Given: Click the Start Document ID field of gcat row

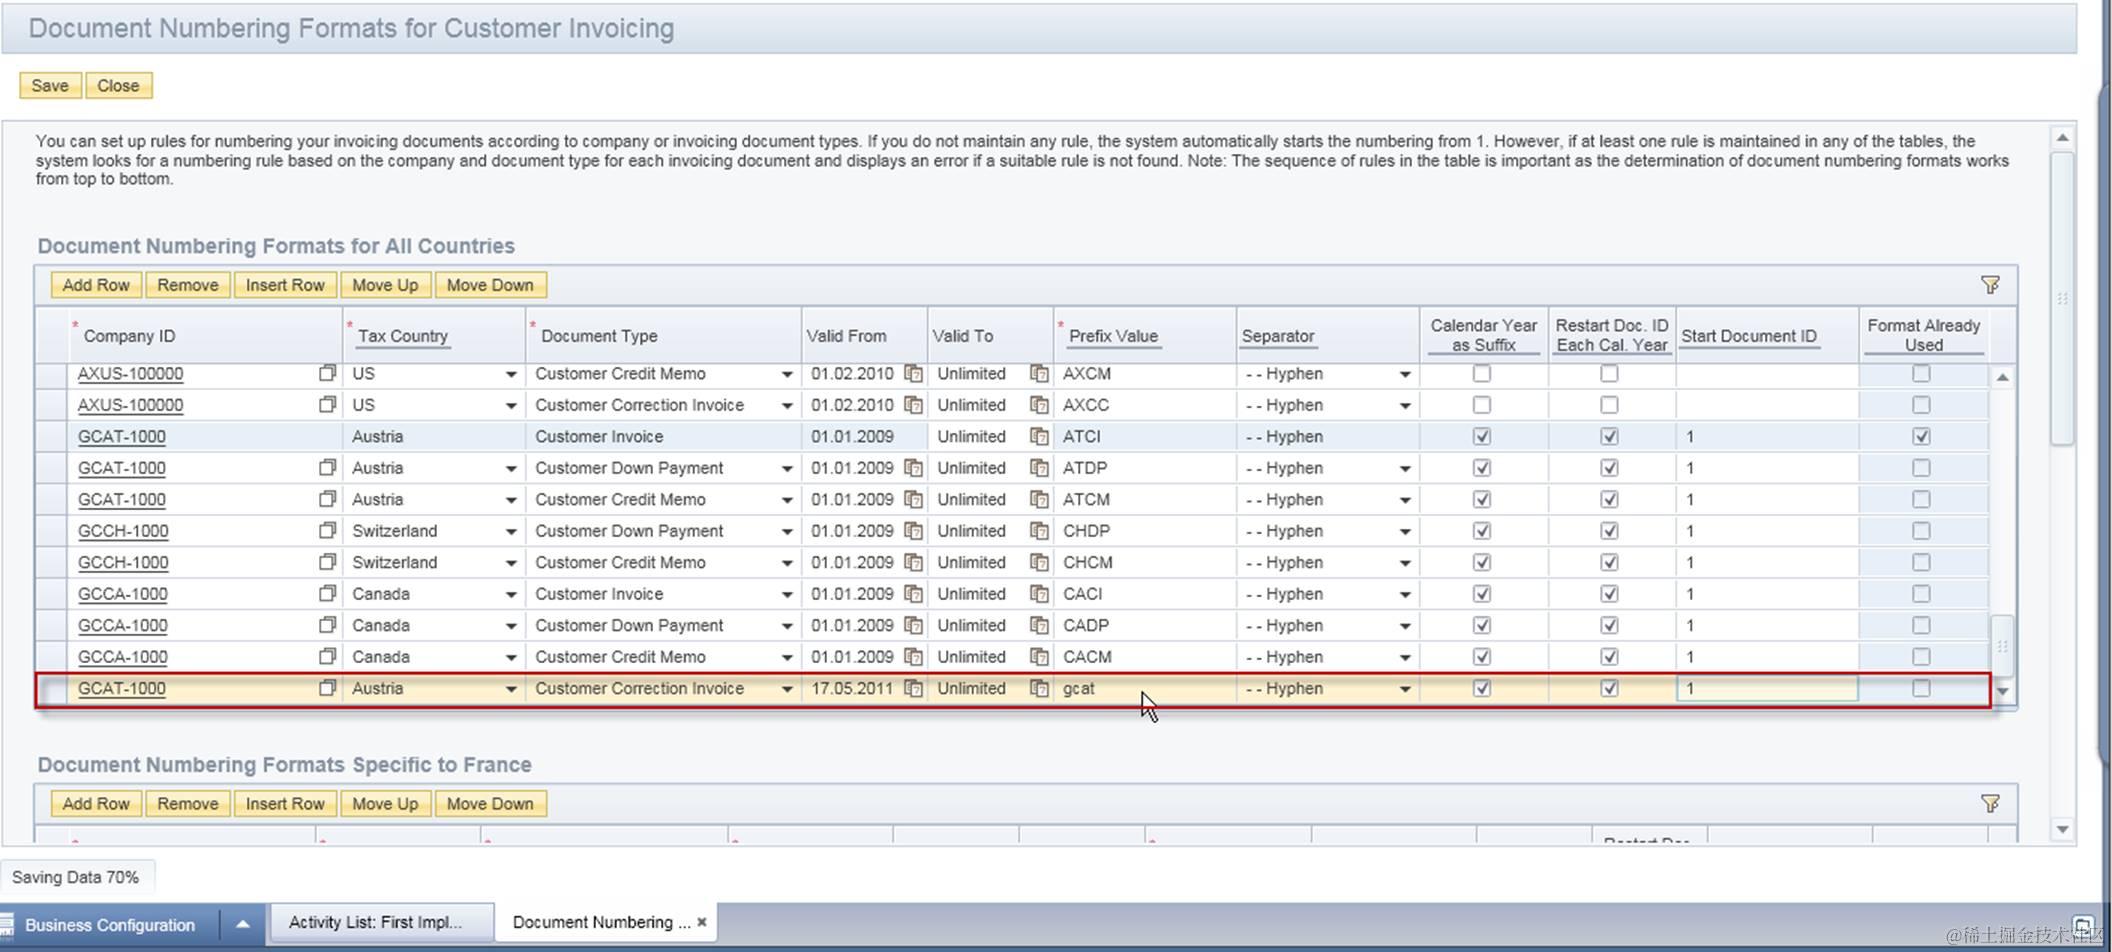Looking at the screenshot, I should pos(1767,688).
